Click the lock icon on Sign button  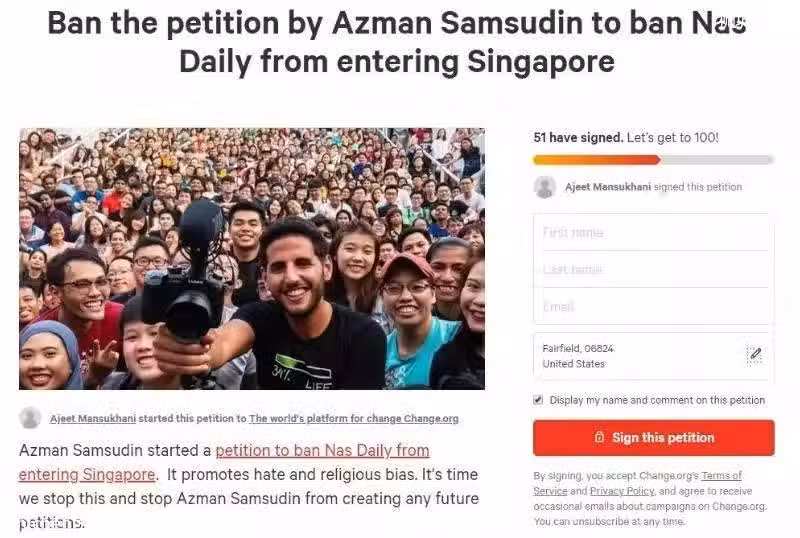coord(599,437)
